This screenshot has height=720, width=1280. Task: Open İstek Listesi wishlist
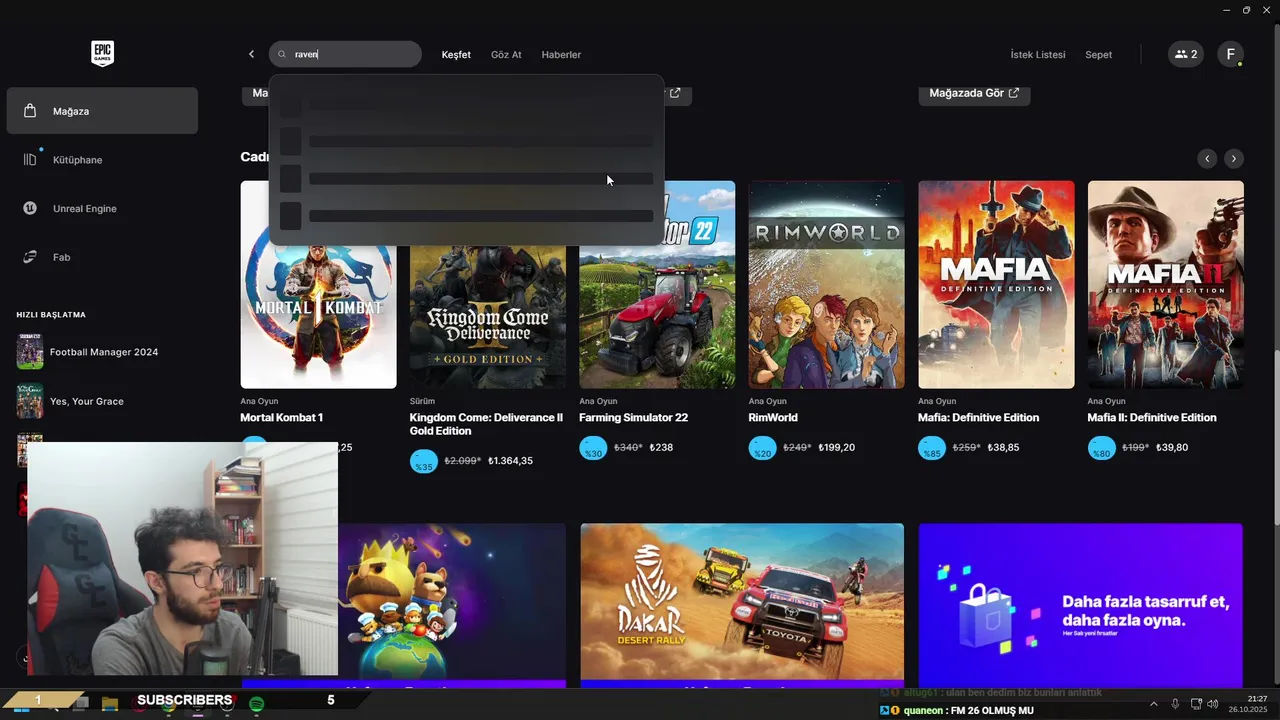coord(1038,55)
